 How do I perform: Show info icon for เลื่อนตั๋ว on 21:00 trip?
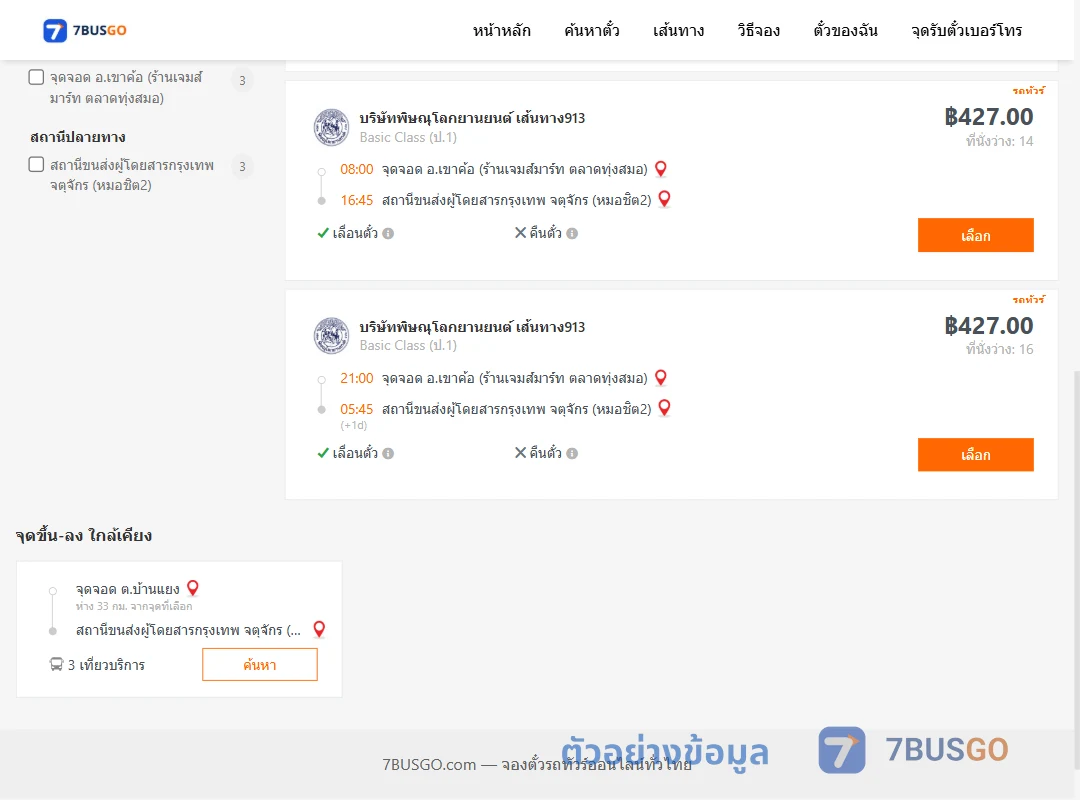pos(388,453)
